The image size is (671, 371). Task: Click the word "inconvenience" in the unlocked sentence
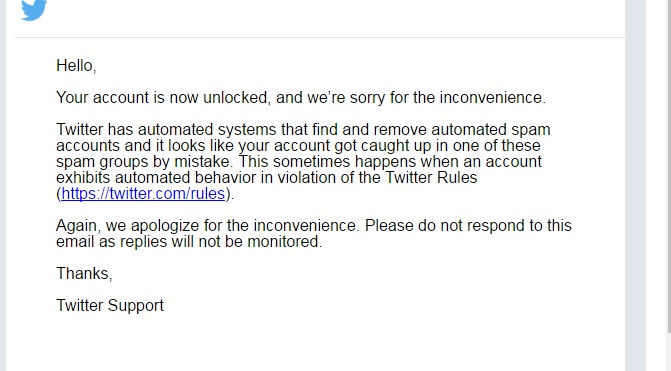click(492, 98)
